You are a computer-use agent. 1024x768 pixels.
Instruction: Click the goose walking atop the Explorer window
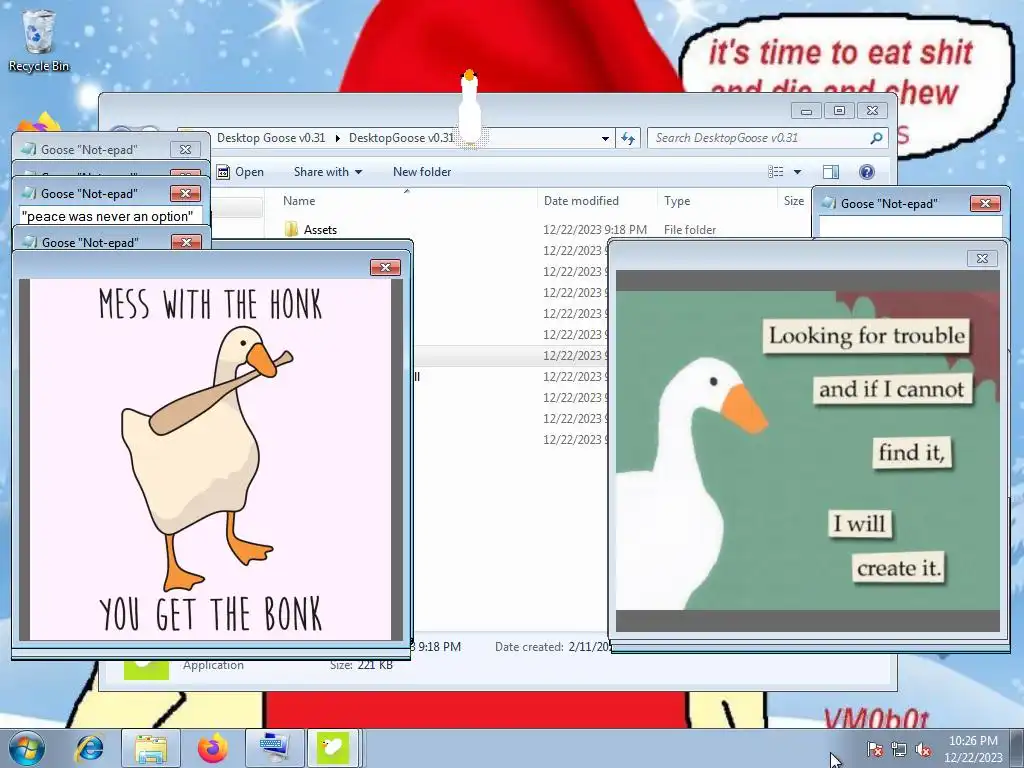[470, 108]
